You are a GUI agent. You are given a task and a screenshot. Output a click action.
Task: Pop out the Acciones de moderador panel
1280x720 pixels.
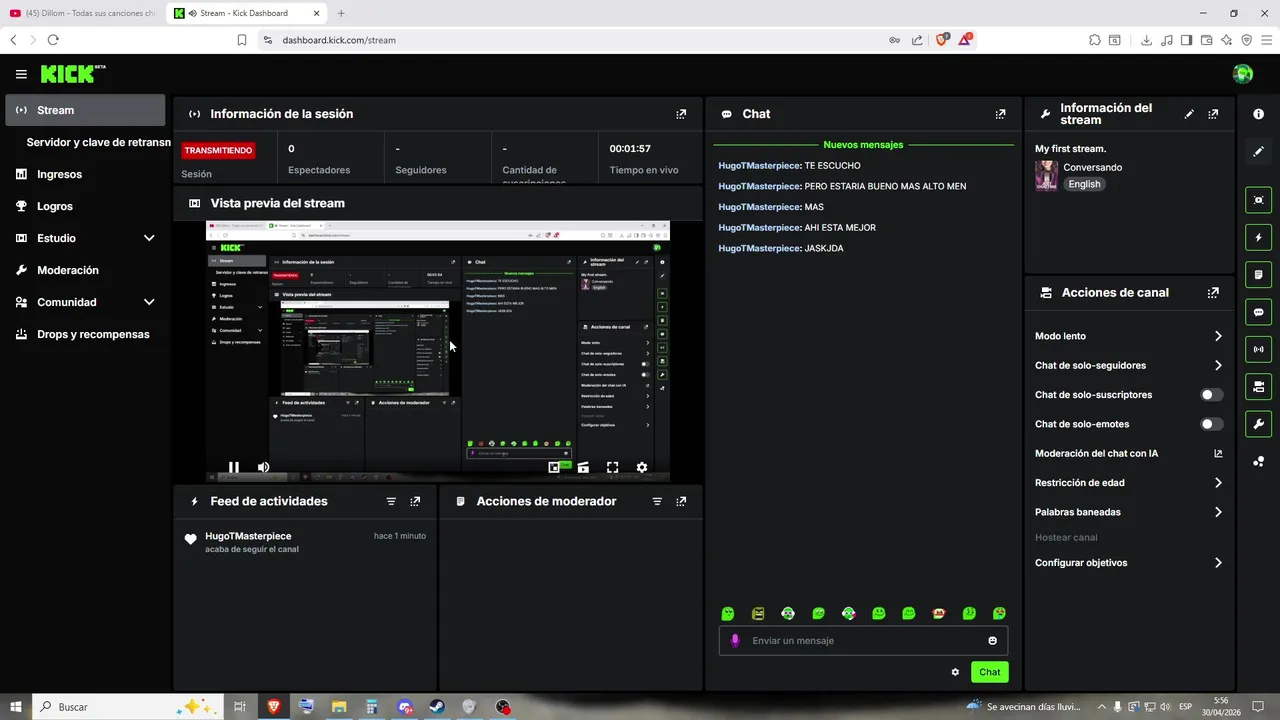[x=681, y=502]
